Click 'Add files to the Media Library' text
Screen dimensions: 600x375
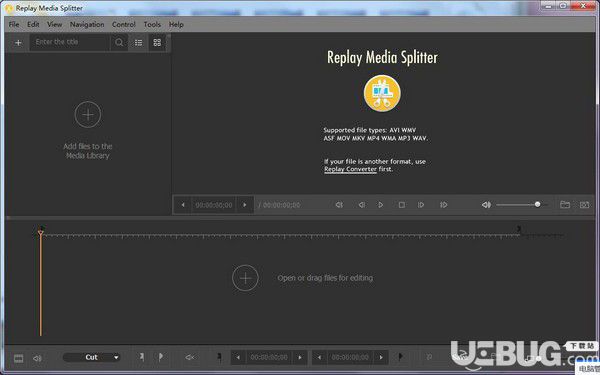(88, 151)
